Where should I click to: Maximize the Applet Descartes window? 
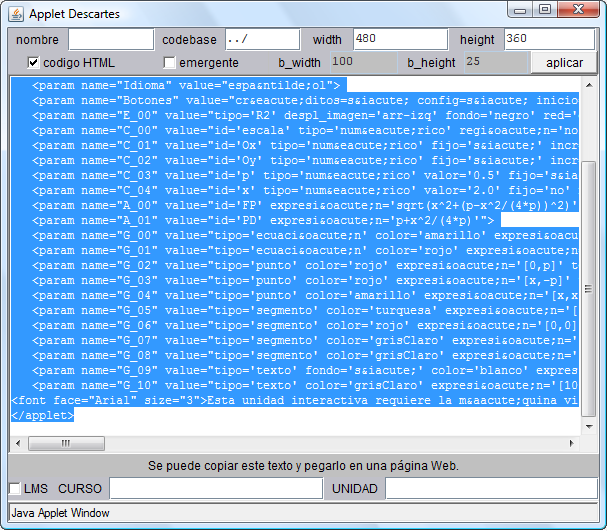coord(545,10)
